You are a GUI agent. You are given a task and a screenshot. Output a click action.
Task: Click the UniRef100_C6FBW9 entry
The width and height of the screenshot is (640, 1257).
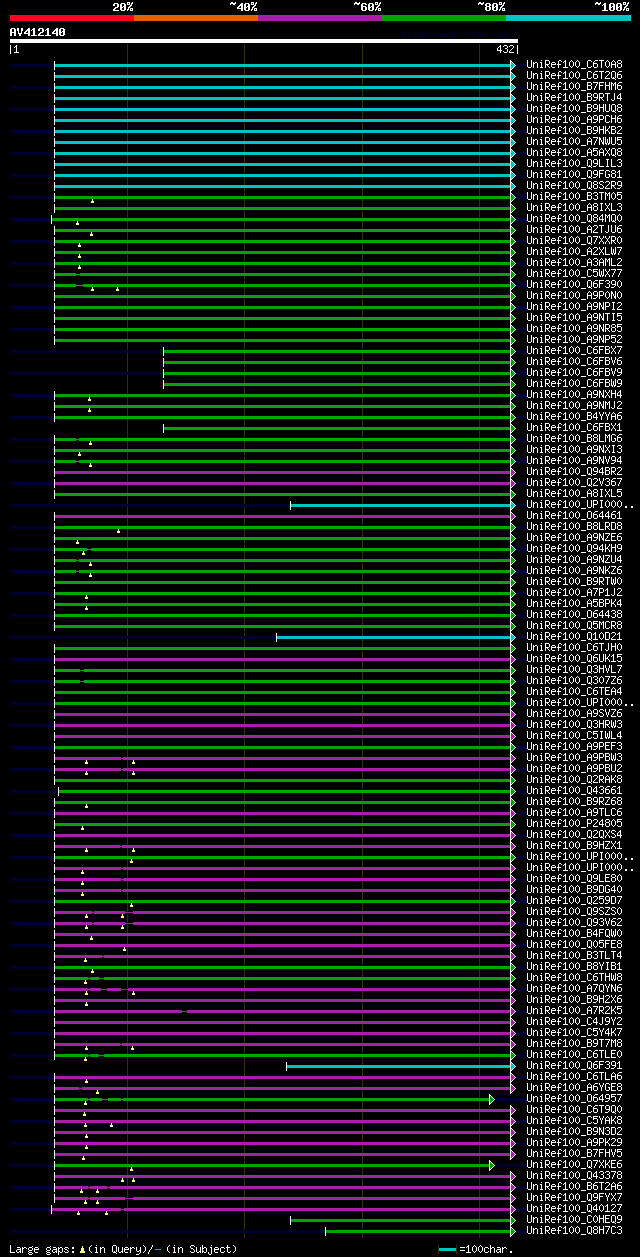click(574, 383)
